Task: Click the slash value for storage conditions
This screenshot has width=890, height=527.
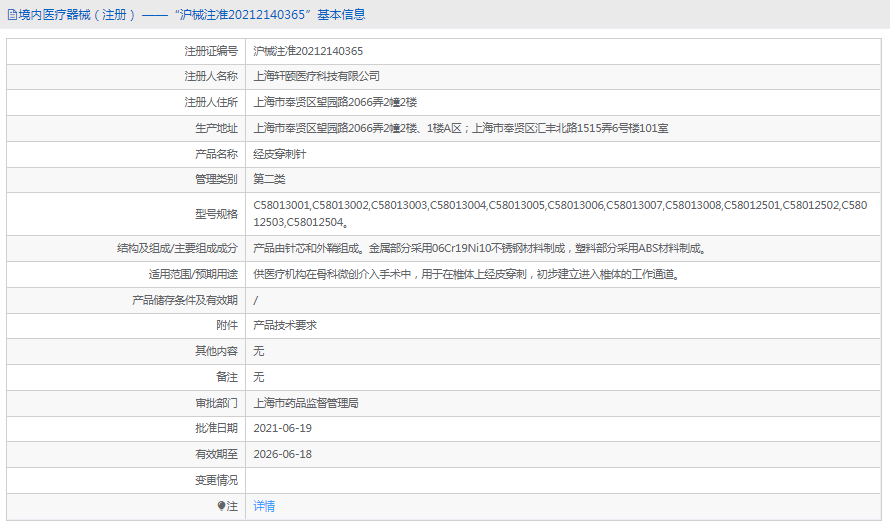Action: point(255,300)
